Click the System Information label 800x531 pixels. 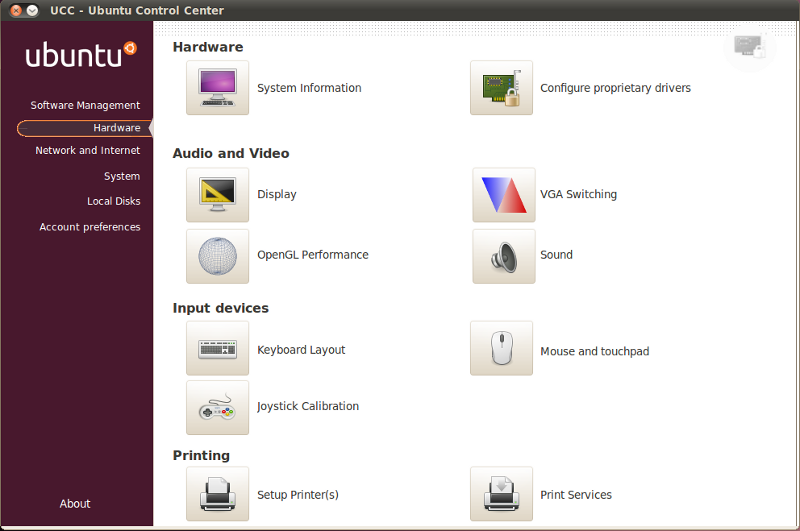pyautogui.click(x=309, y=88)
